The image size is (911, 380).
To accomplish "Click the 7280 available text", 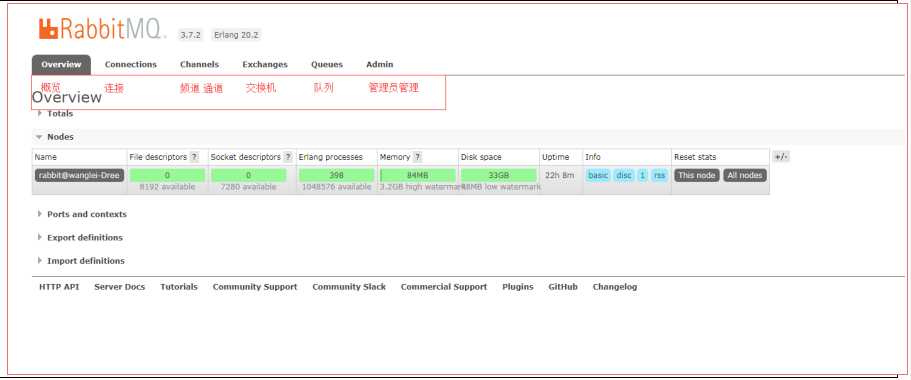I will [249, 187].
